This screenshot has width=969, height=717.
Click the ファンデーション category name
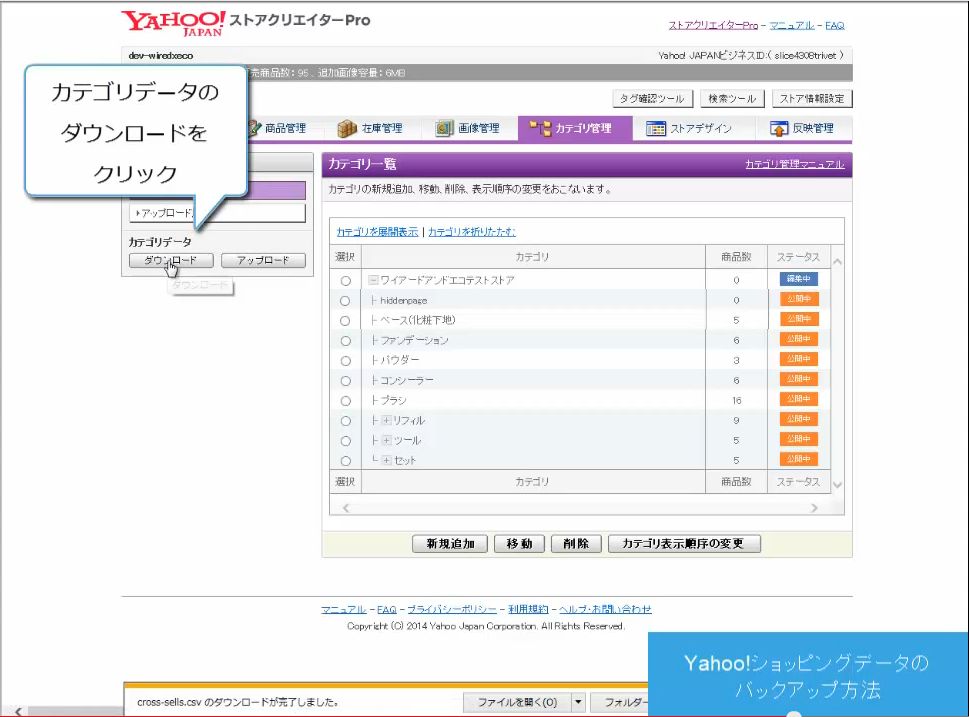(414, 341)
